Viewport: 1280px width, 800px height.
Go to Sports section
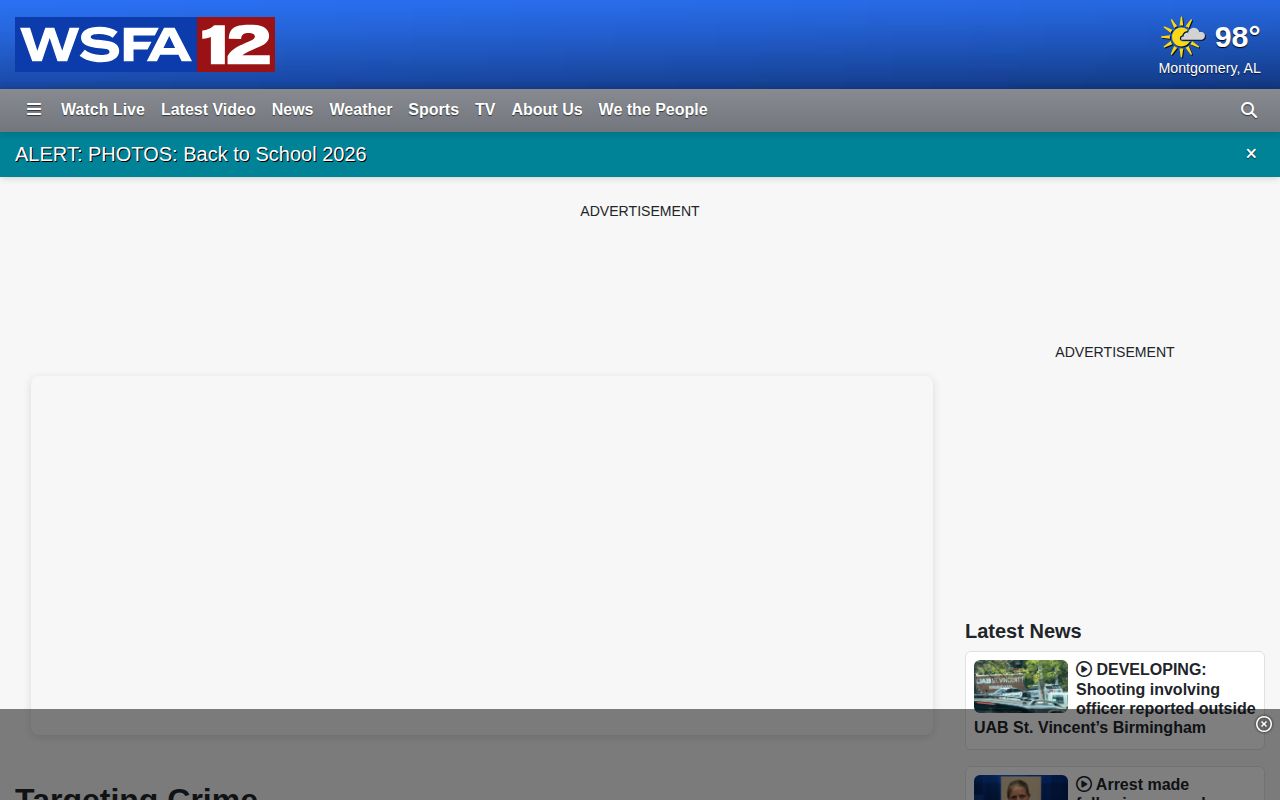tap(433, 110)
